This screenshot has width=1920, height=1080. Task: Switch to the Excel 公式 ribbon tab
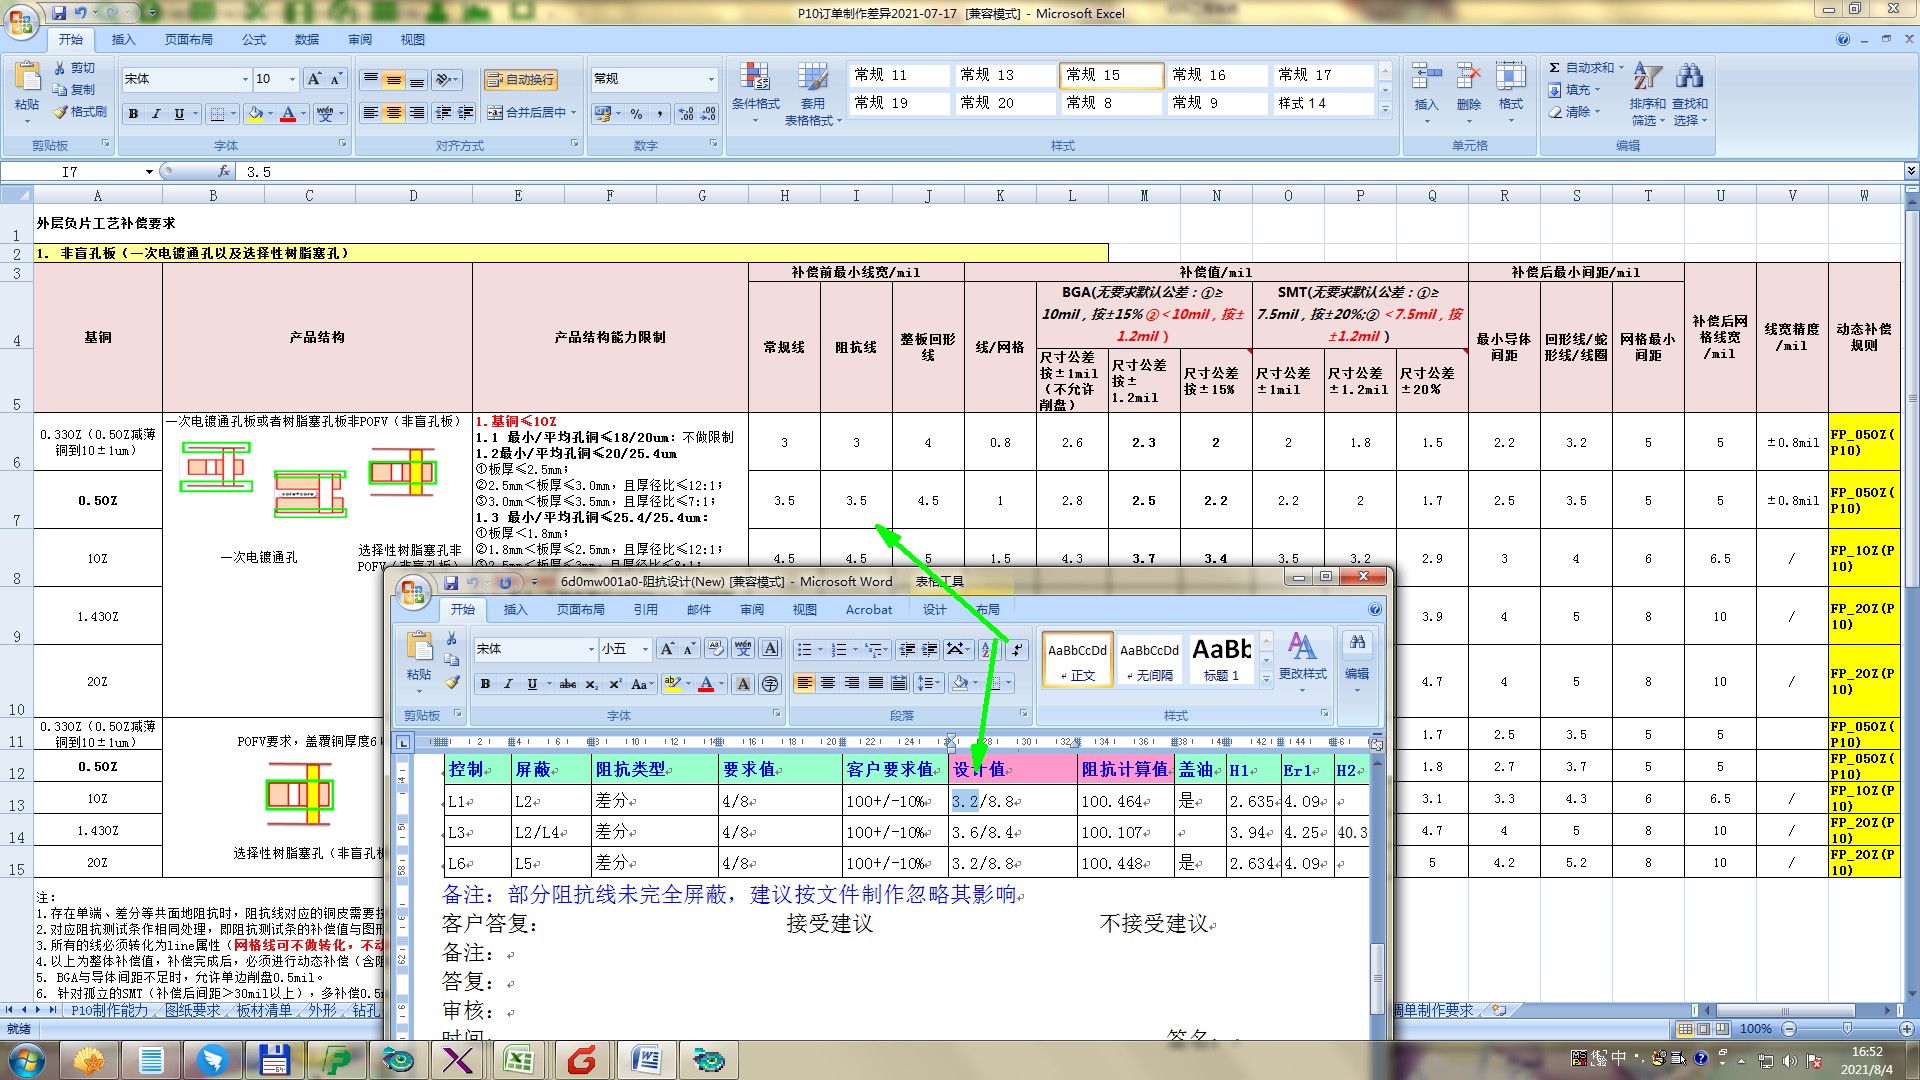coord(254,40)
